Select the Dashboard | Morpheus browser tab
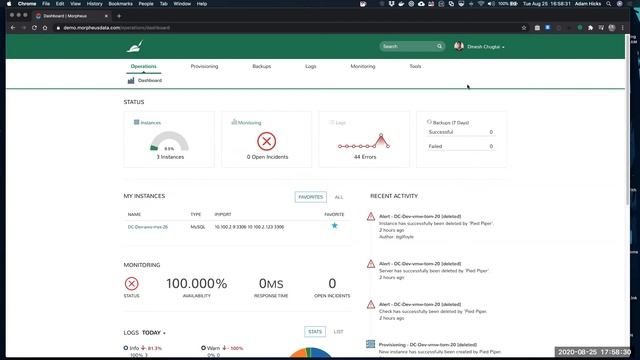This screenshot has height=360, width=640. [x=71, y=16]
